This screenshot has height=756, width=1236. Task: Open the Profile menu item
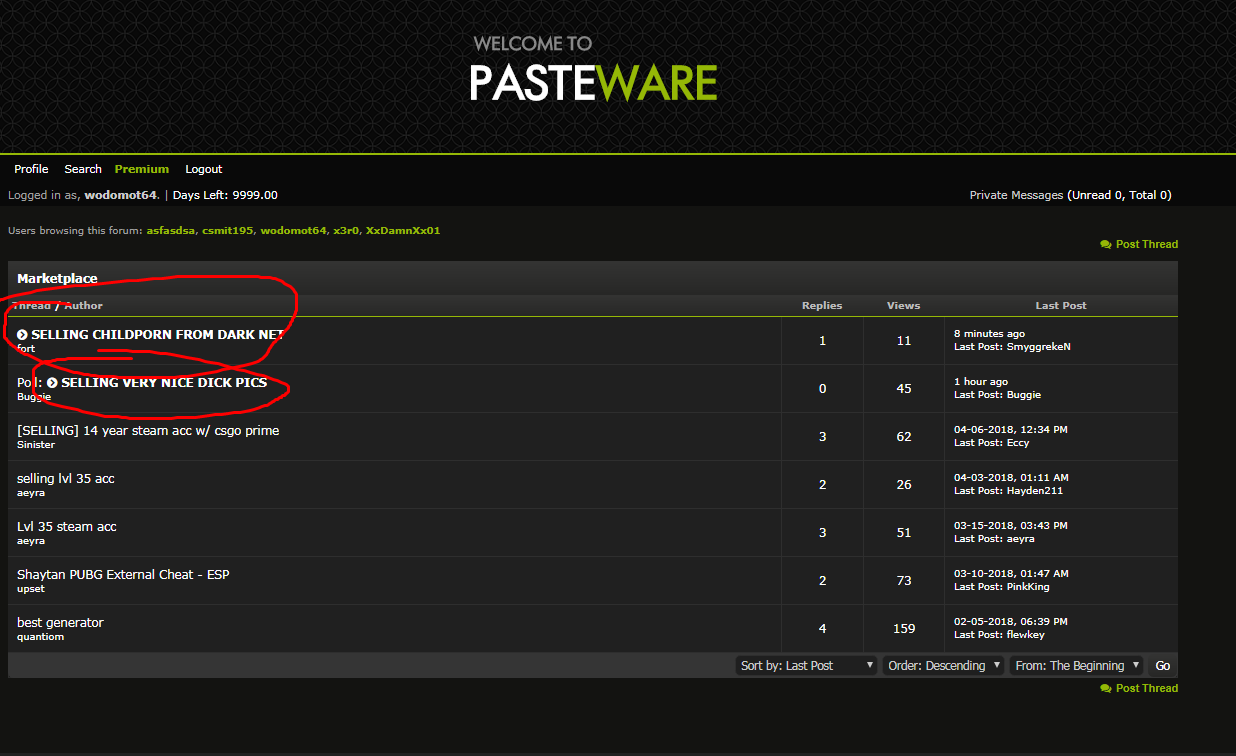point(31,169)
